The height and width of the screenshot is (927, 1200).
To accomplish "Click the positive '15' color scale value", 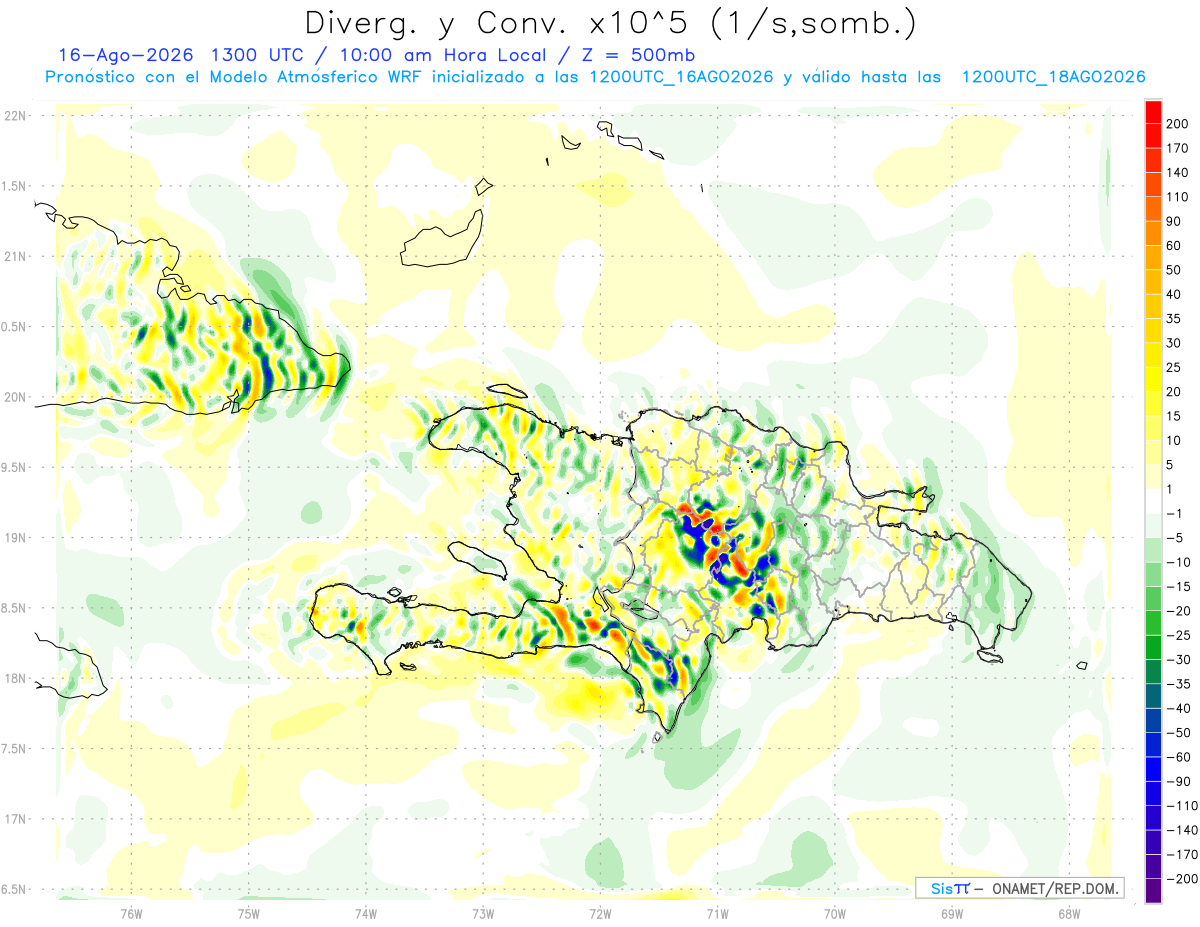I will 1173,416.
